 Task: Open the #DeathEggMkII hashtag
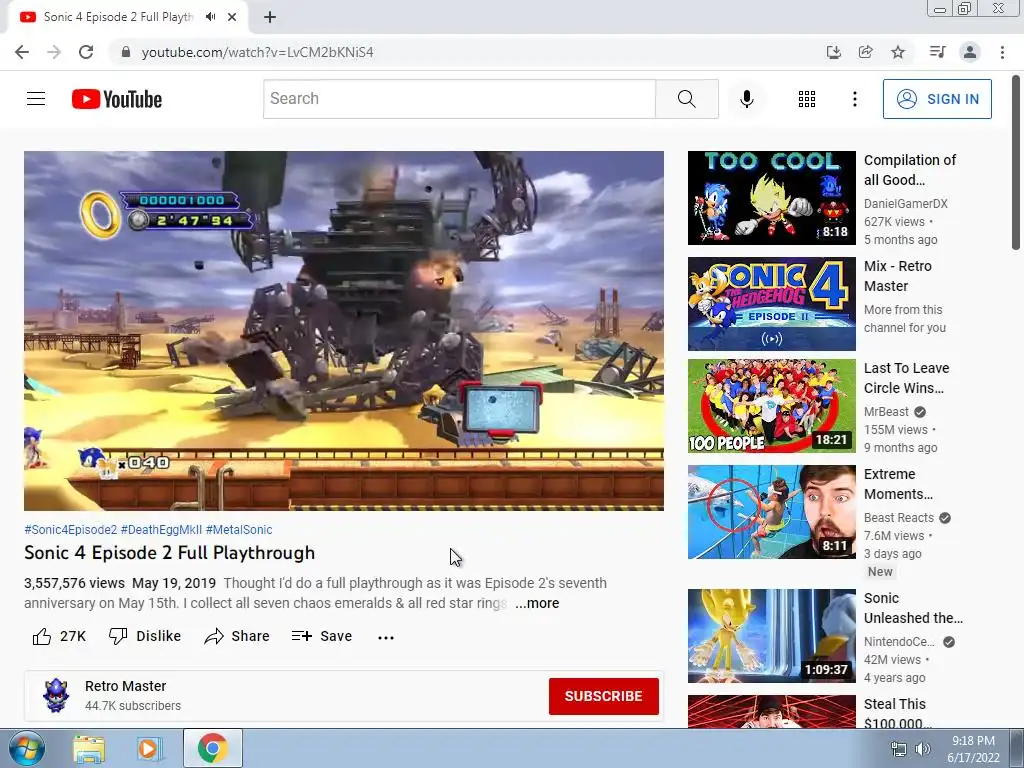point(161,530)
